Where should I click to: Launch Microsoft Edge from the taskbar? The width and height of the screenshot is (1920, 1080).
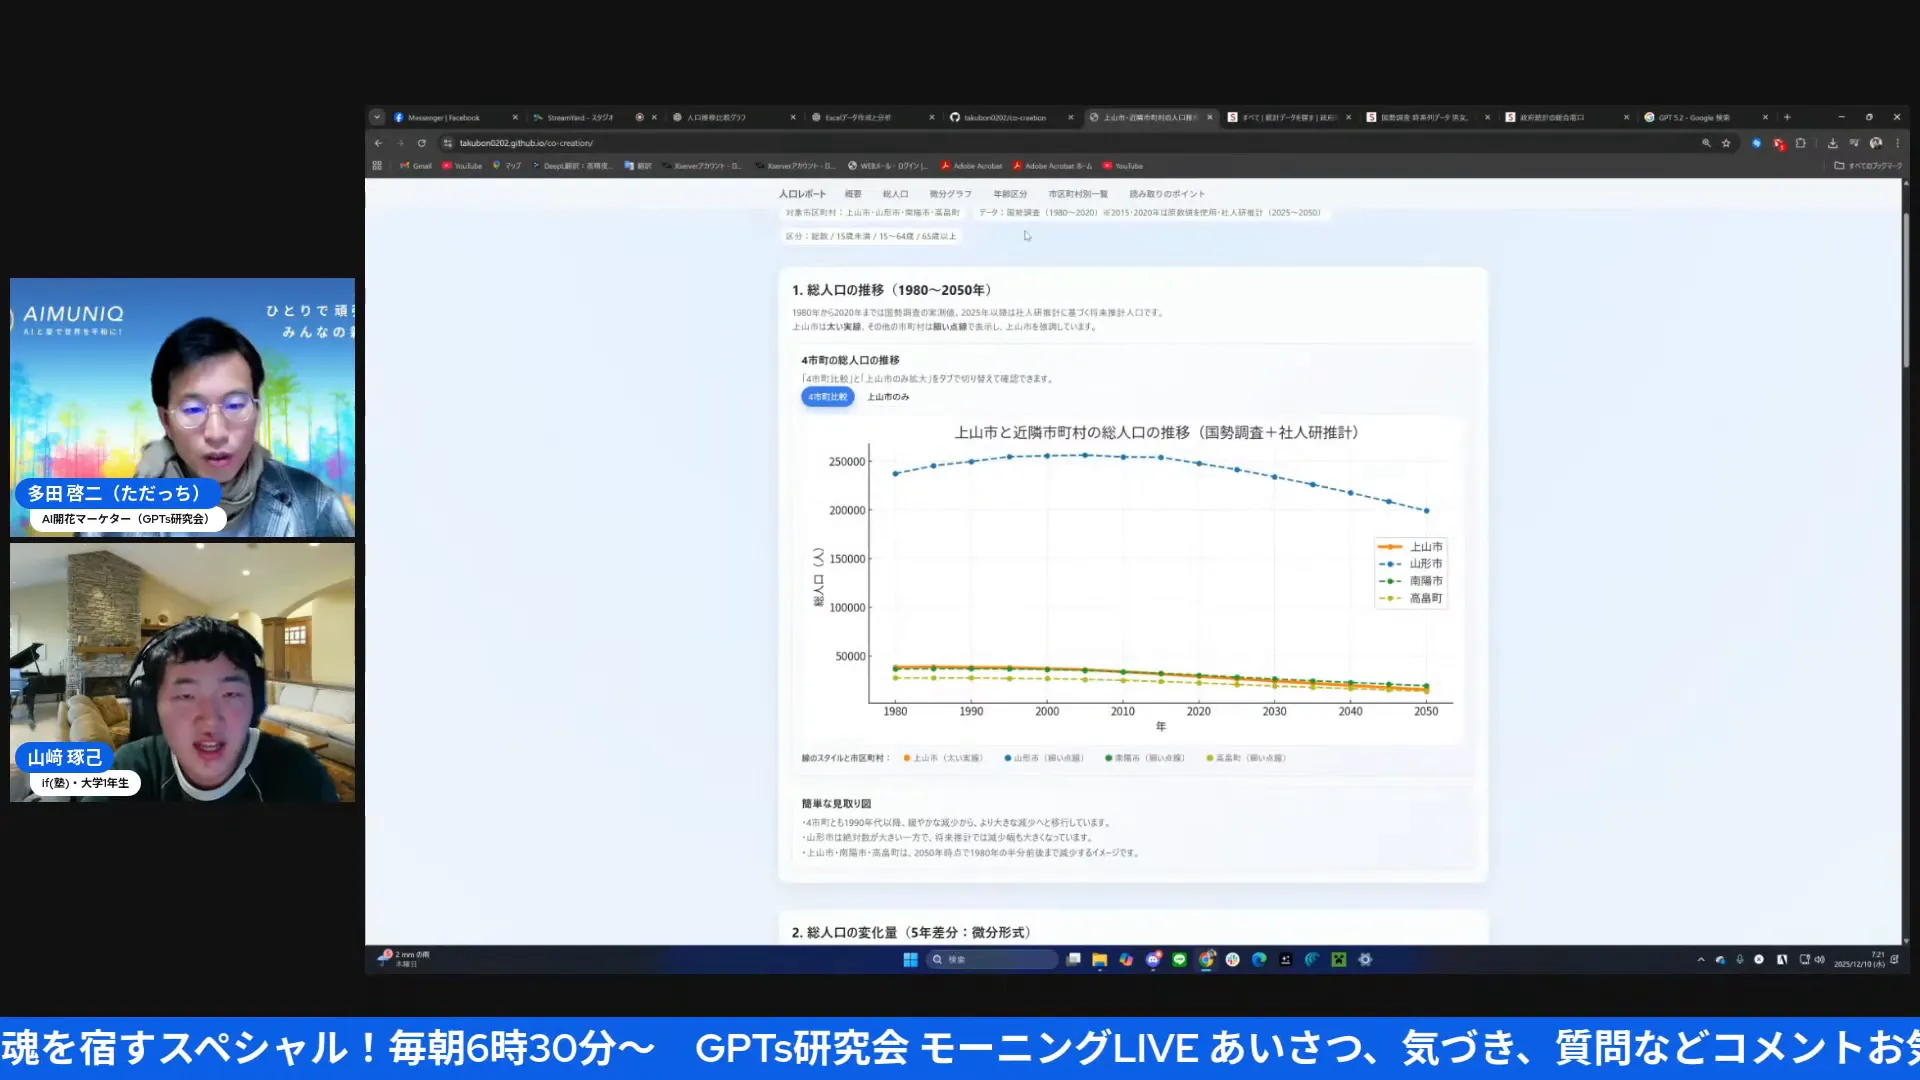pyautogui.click(x=1257, y=960)
